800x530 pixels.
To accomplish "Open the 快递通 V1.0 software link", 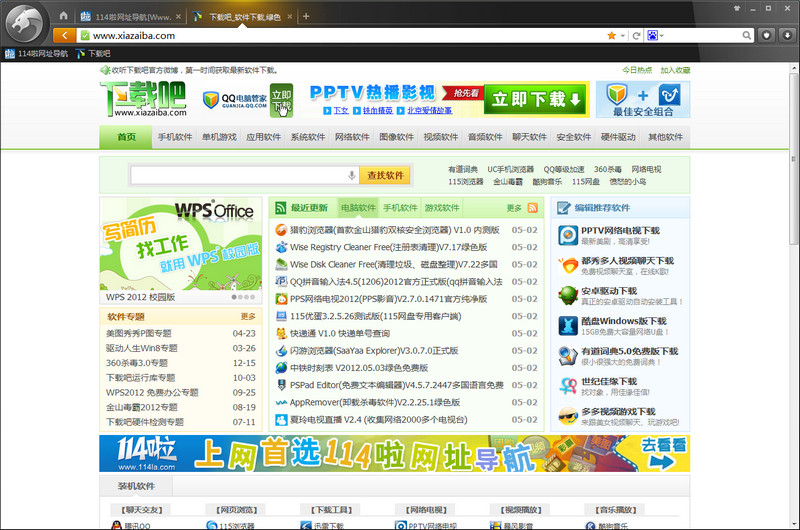I will 340,333.
